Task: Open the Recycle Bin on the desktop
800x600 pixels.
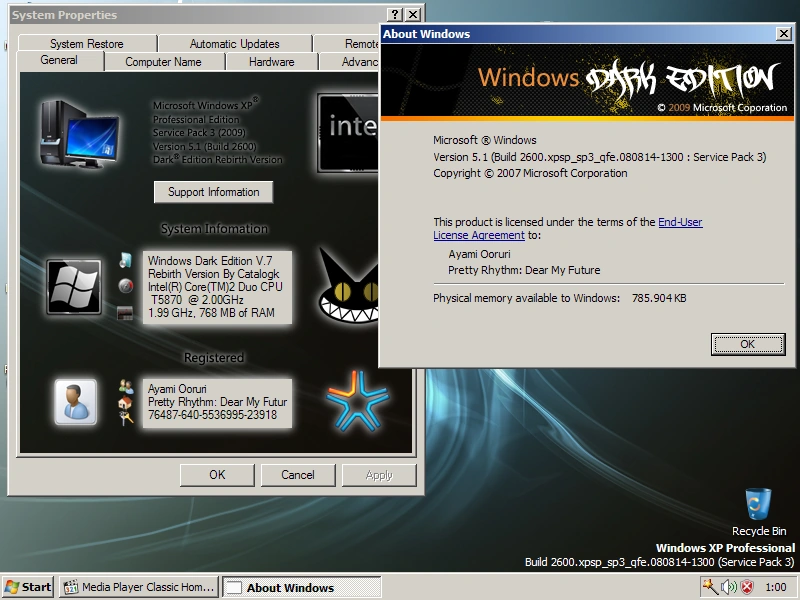Action: (x=759, y=512)
